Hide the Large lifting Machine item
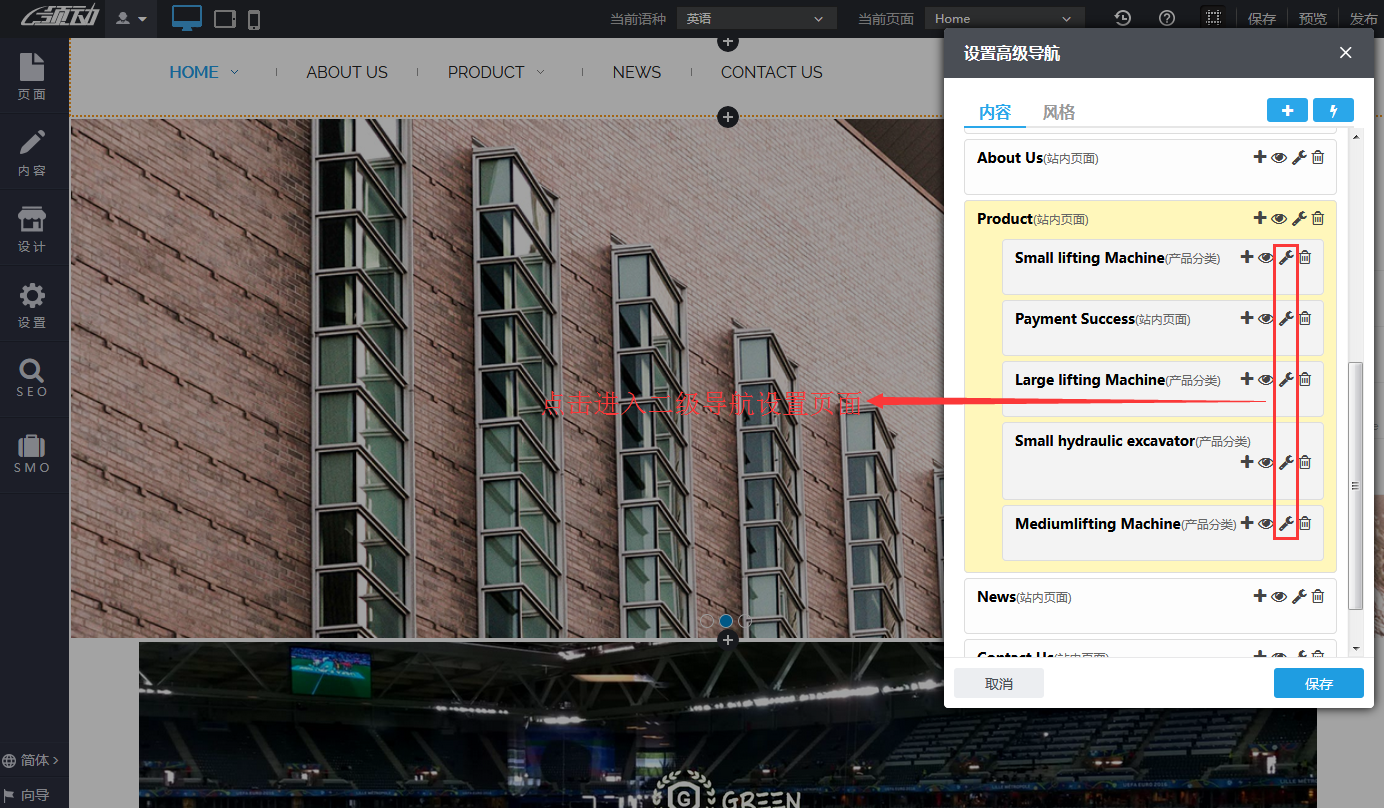 click(1266, 379)
